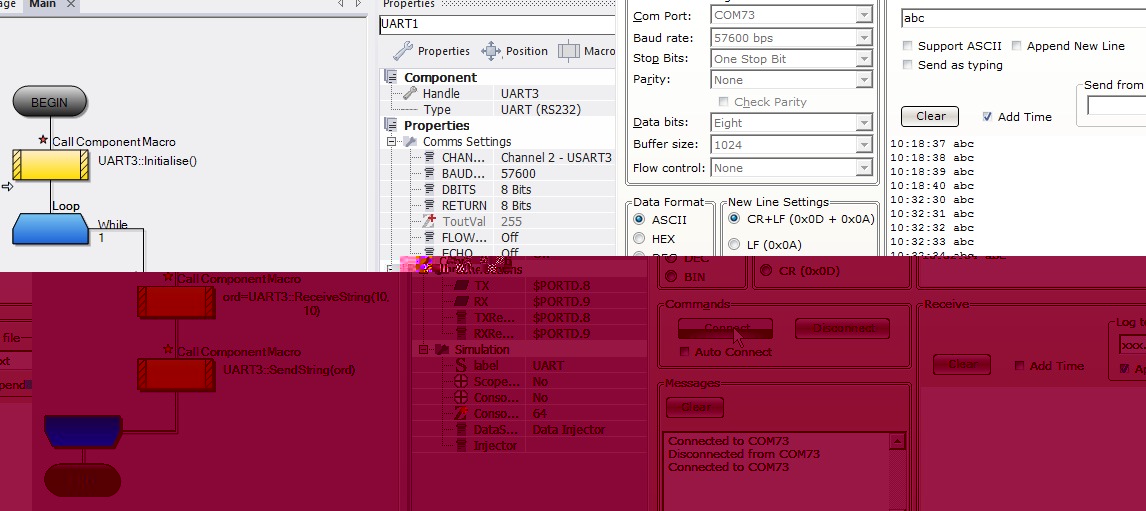Select the UART3::Initialise macro block
The width and height of the screenshot is (1146, 511).
click(50, 164)
